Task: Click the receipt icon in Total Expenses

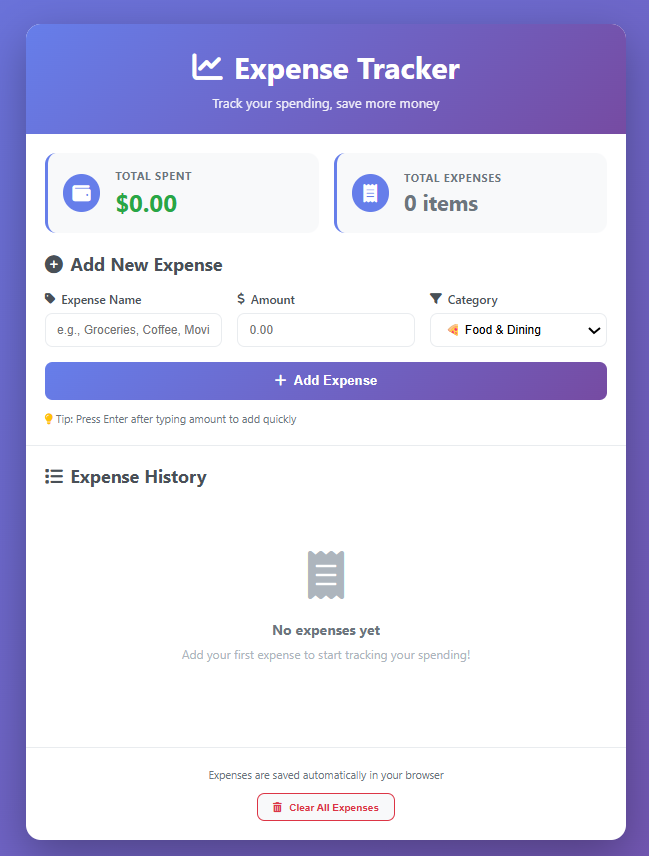Action: click(x=370, y=193)
